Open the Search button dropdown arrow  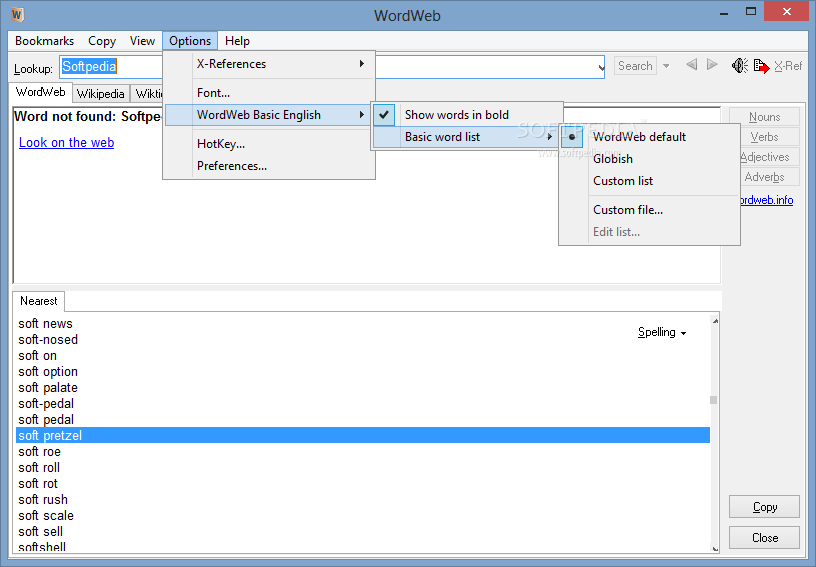point(666,66)
